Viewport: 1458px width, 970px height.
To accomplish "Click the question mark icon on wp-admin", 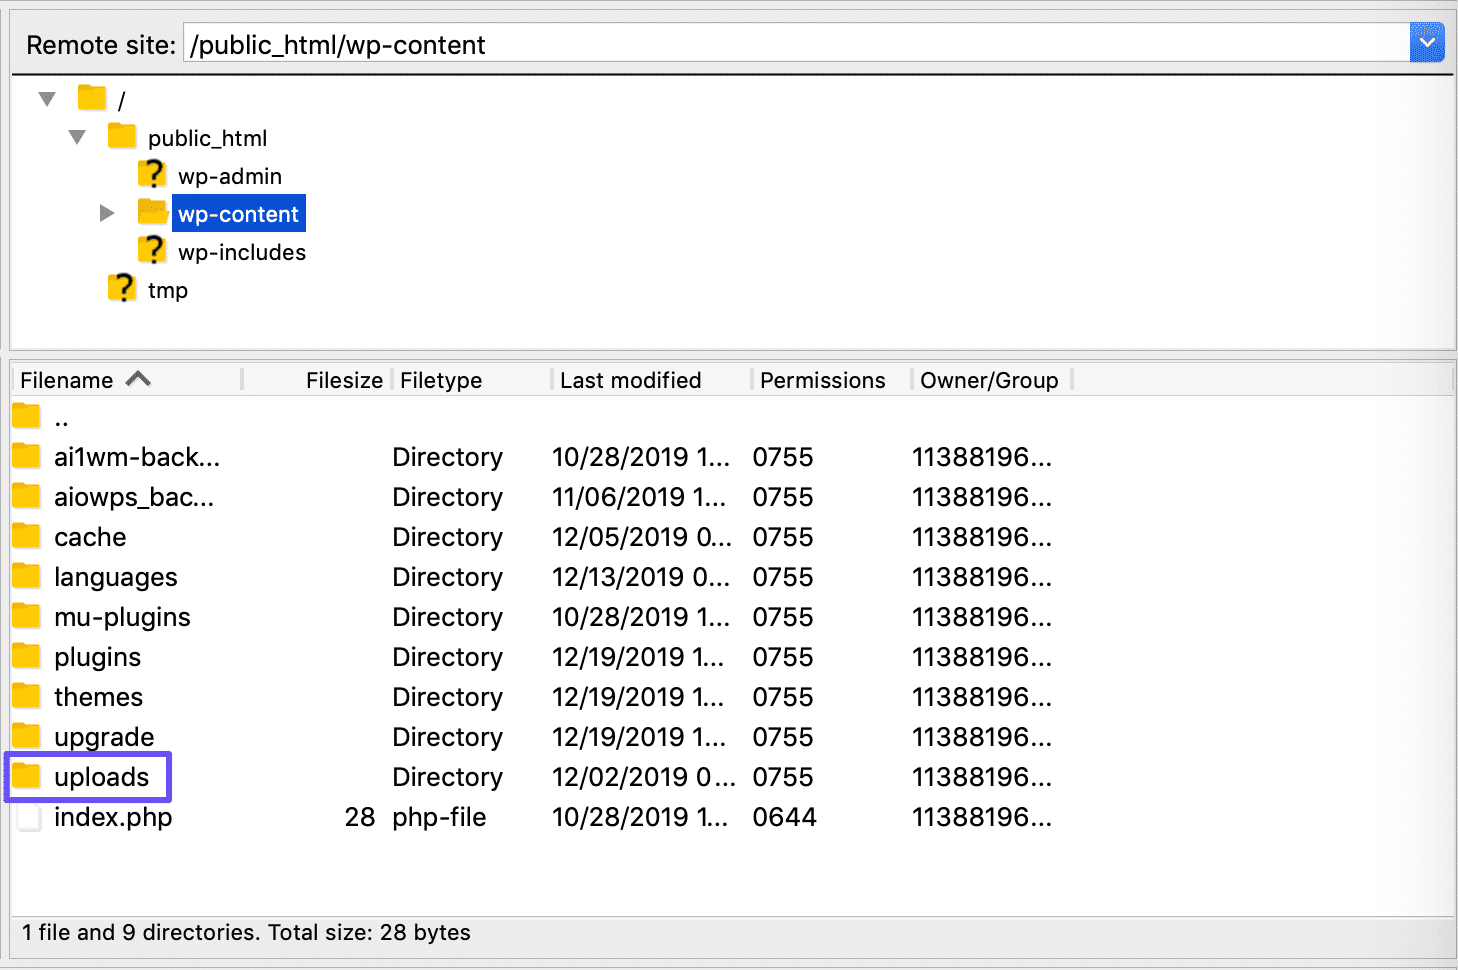I will 152,173.
